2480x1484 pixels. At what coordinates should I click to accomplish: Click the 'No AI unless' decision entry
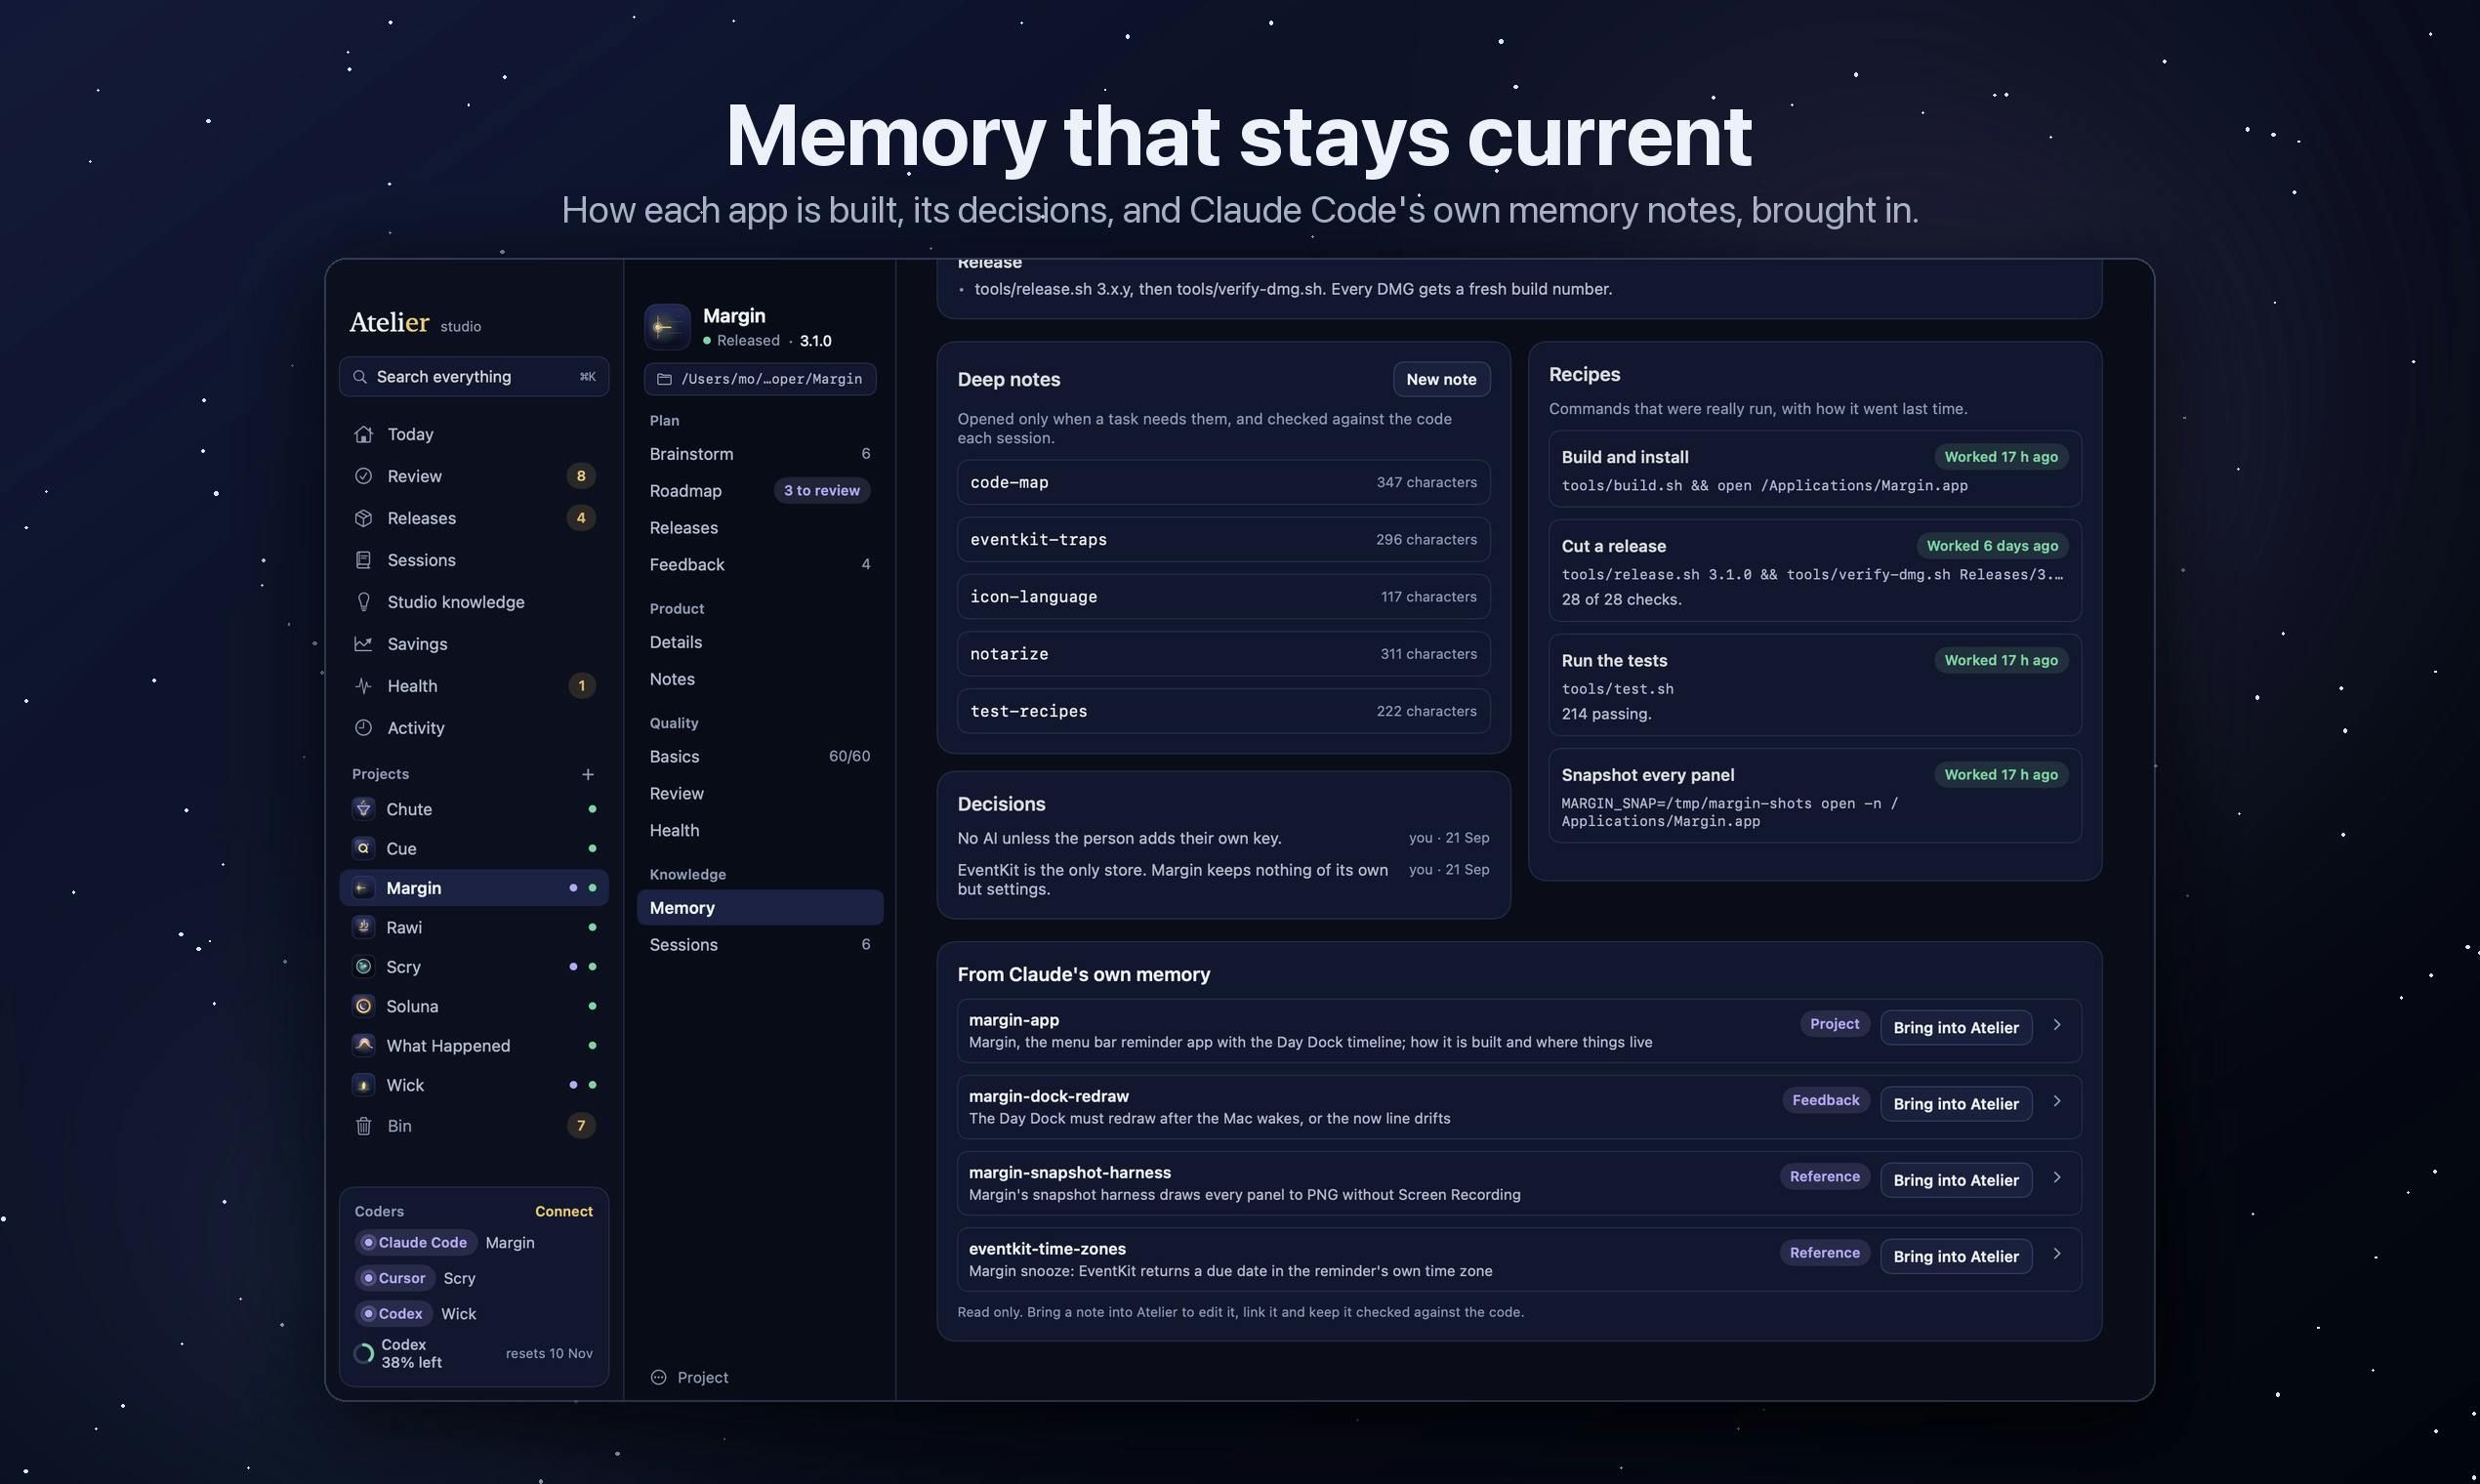pyautogui.click(x=1223, y=838)
